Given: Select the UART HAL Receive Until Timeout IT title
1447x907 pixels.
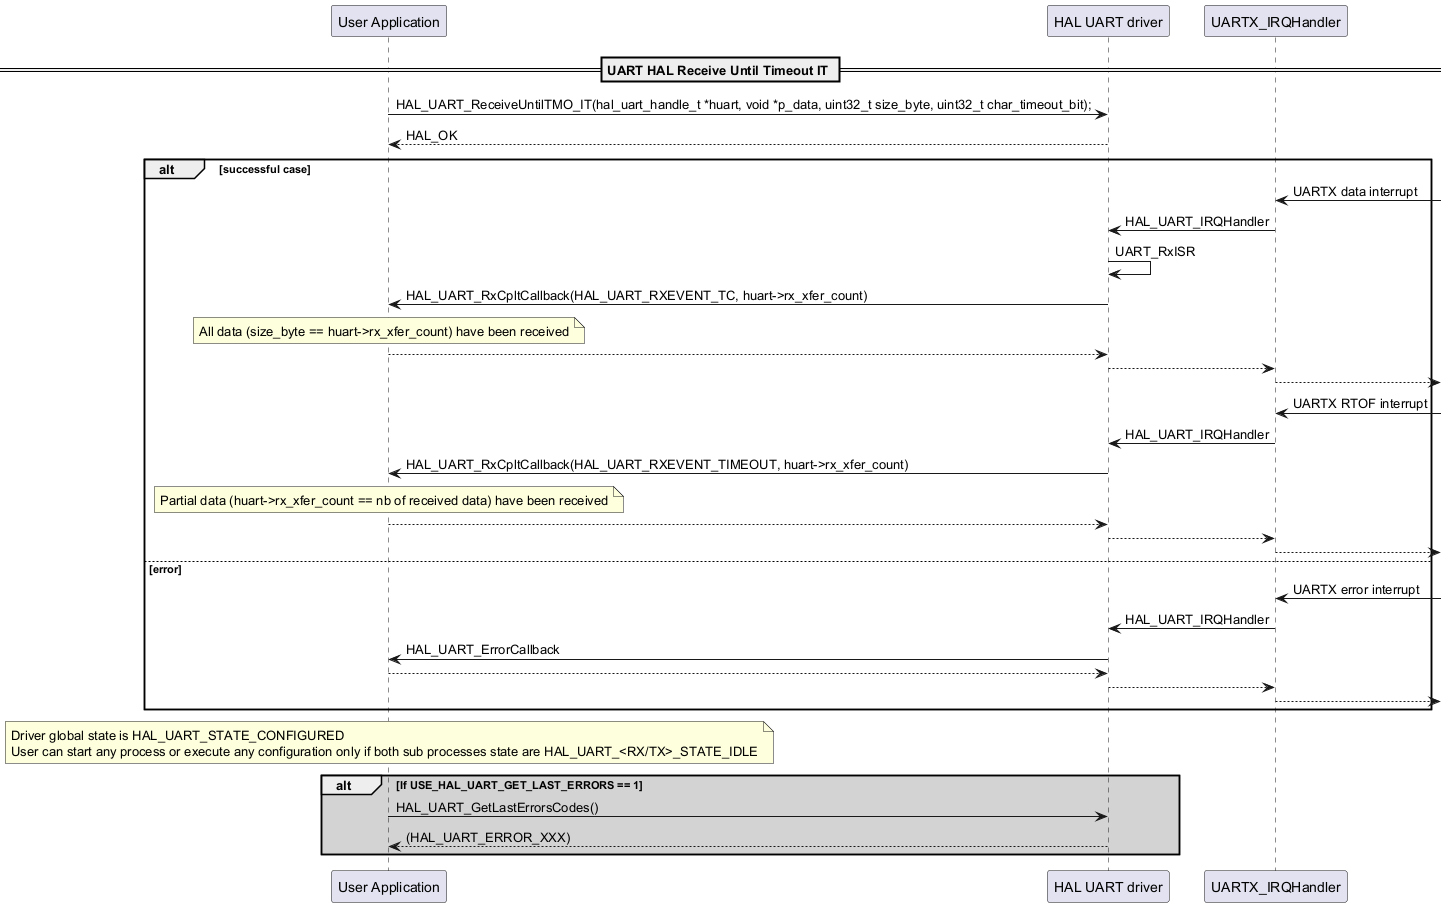Looking at the screenshot, I should [x=718, y=70].
